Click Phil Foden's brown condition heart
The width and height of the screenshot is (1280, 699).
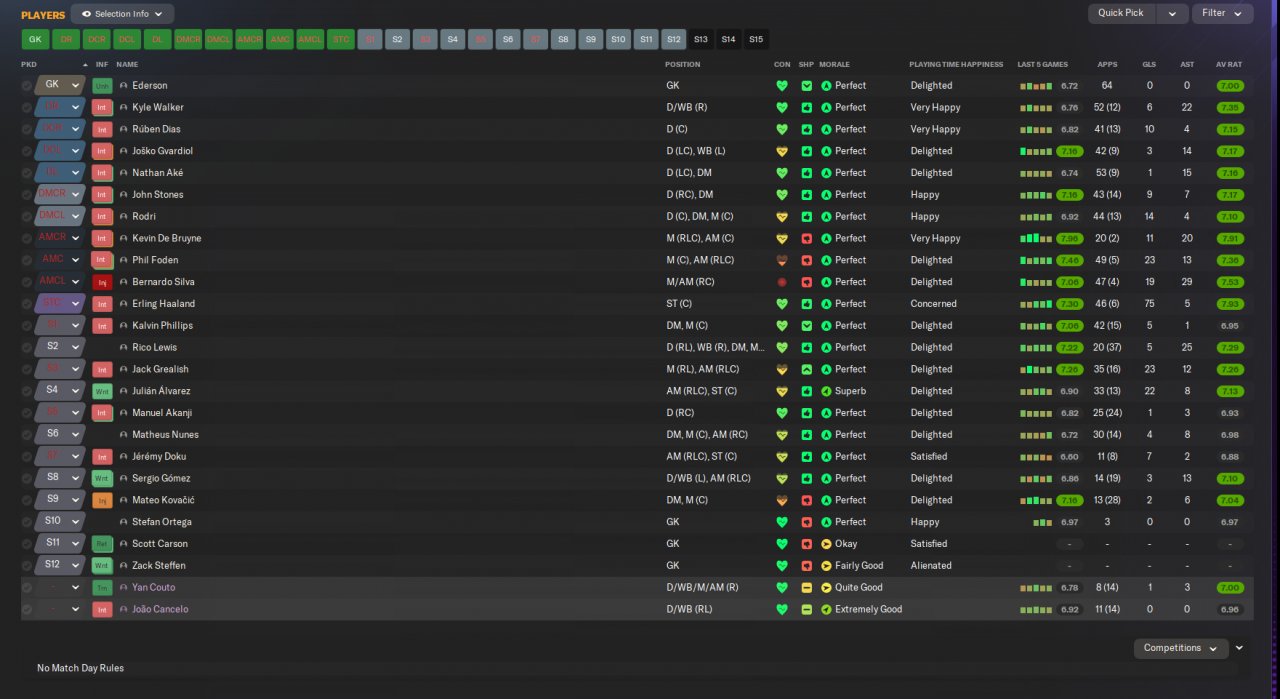782,260
